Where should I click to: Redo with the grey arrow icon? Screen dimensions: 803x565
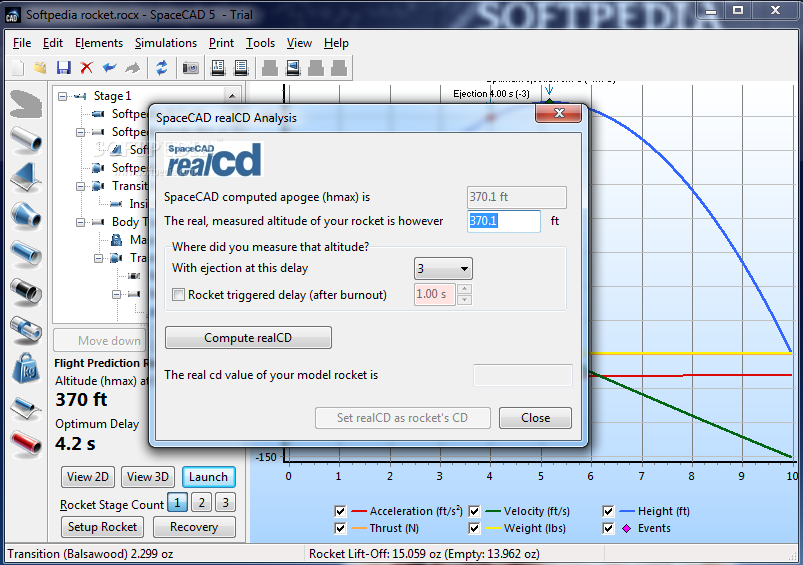click(x=133, y=68)
